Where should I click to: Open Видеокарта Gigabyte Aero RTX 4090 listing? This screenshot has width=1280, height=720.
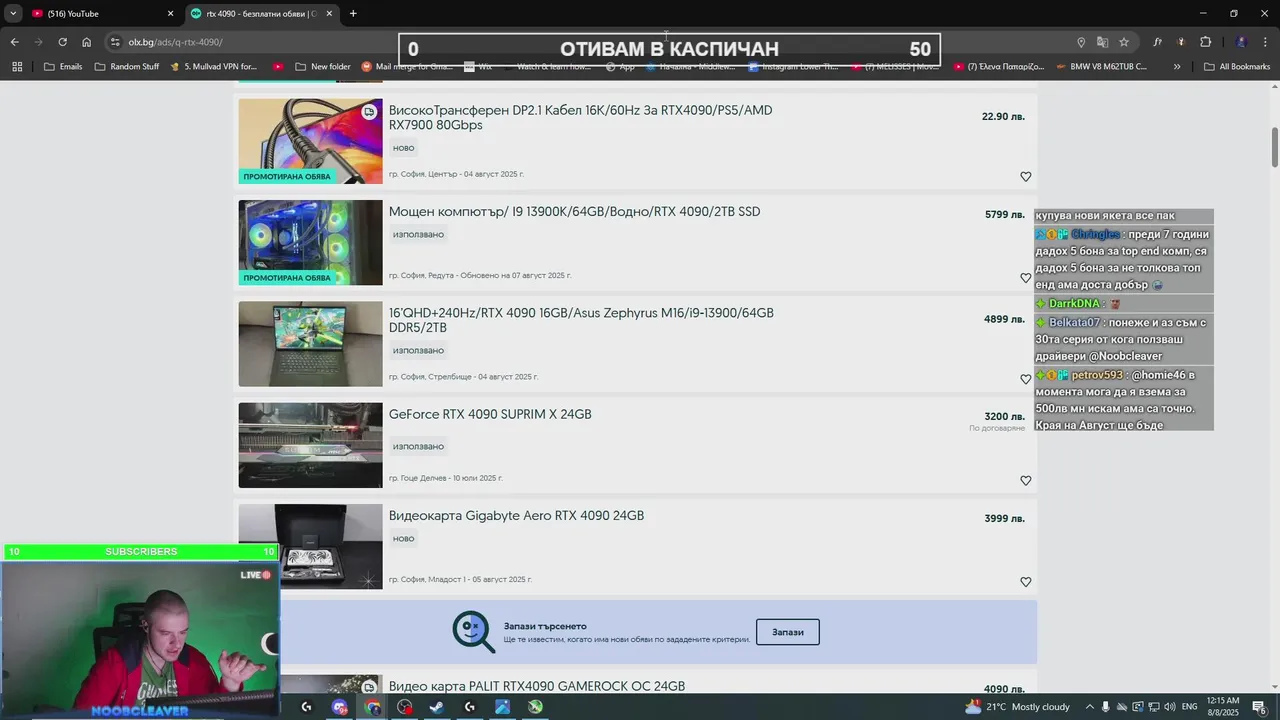click(516, 516)
